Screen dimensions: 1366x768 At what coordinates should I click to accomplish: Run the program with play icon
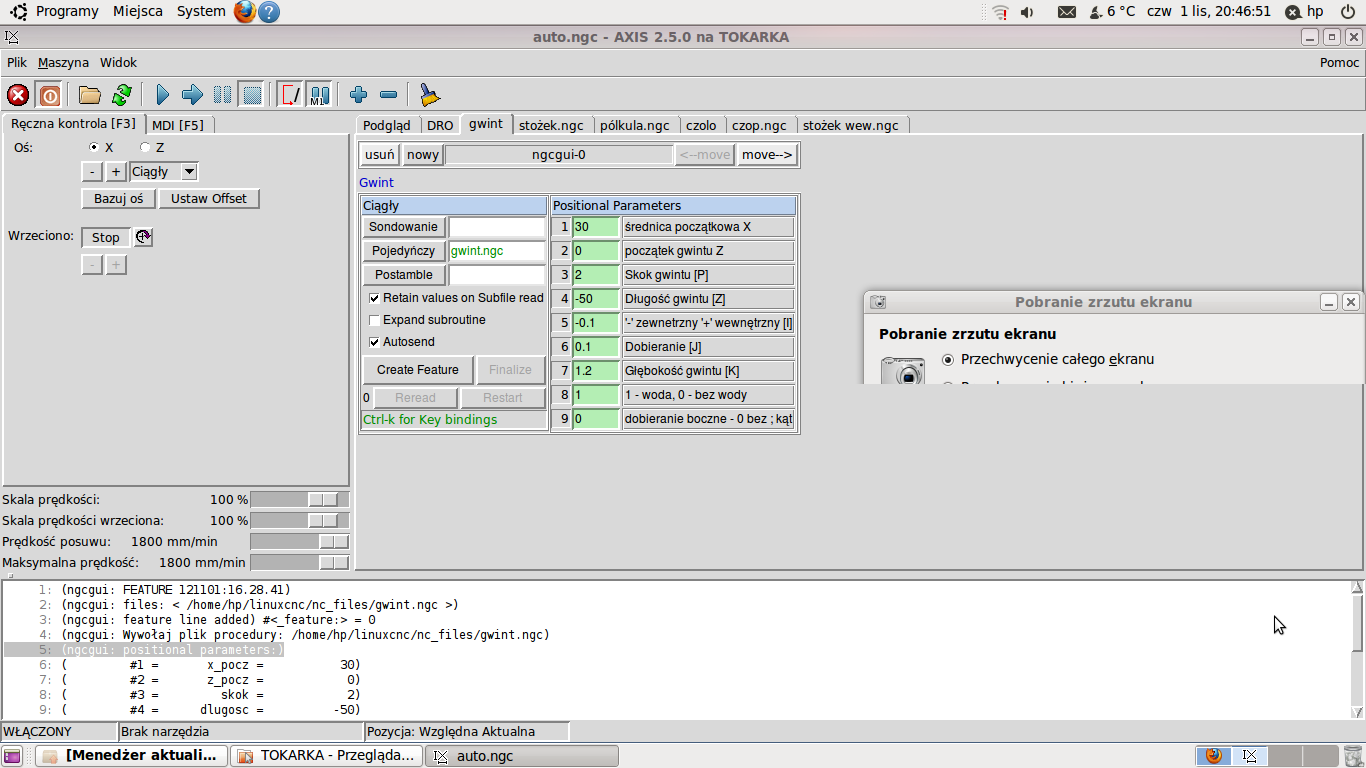[x=163, y=95]
